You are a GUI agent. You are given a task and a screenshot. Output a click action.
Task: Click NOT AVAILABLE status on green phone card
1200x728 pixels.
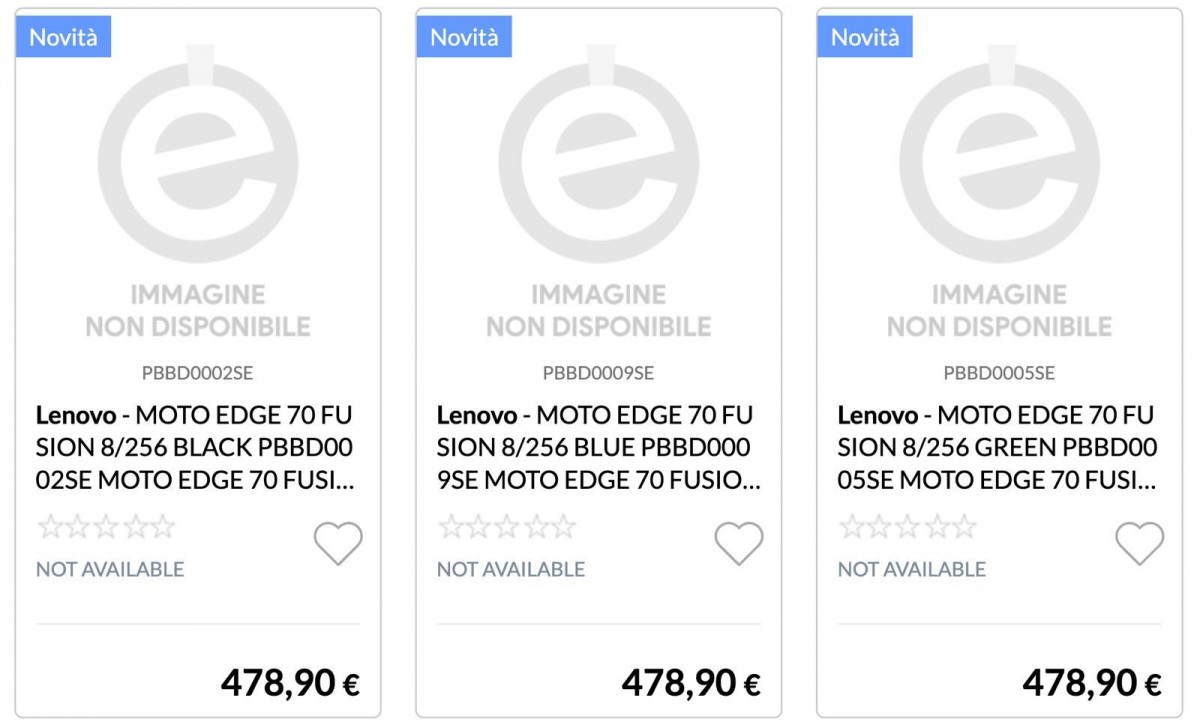pyautogui.click(x=911, y=569)
